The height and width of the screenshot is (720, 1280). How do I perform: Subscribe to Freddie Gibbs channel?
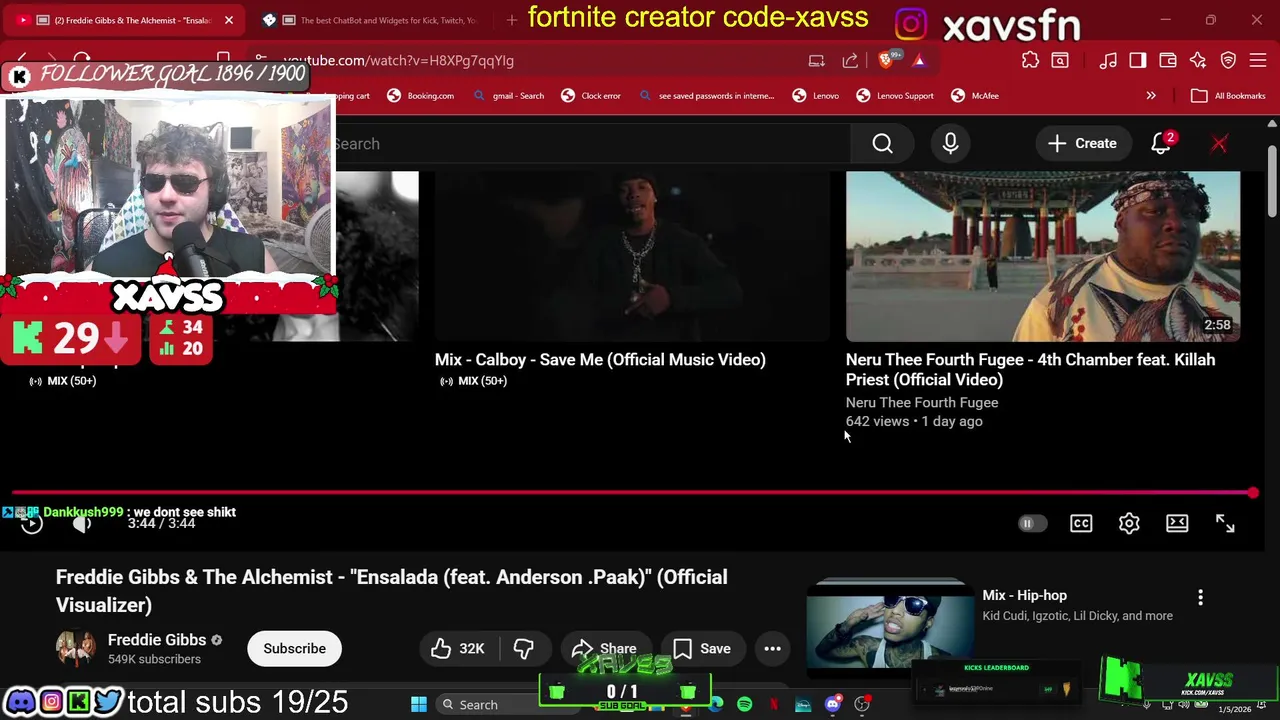[294, 648]
